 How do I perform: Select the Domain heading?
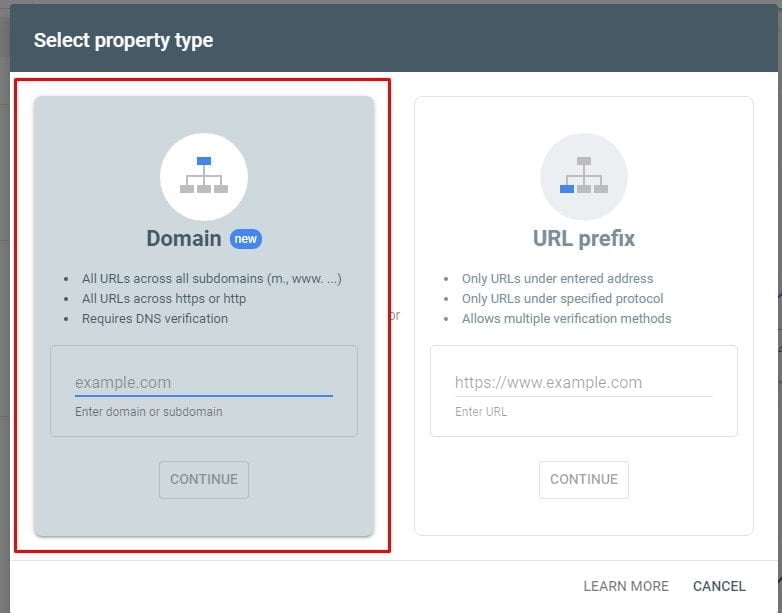coord(184,238)
